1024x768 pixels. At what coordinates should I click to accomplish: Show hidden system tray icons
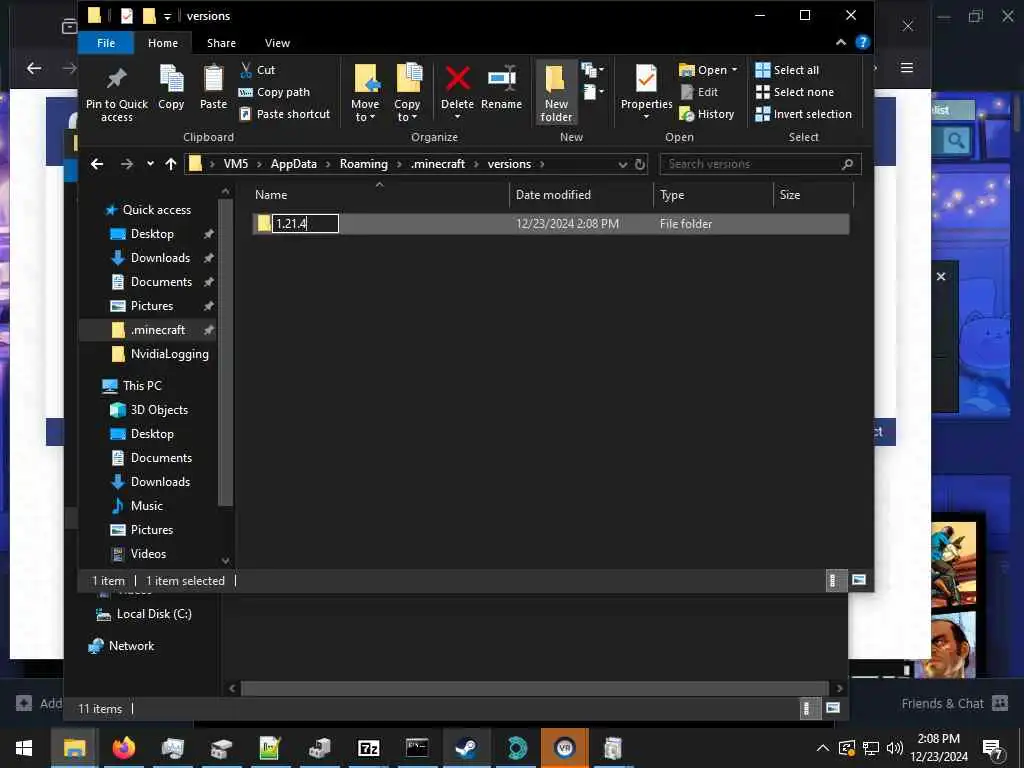822,748
